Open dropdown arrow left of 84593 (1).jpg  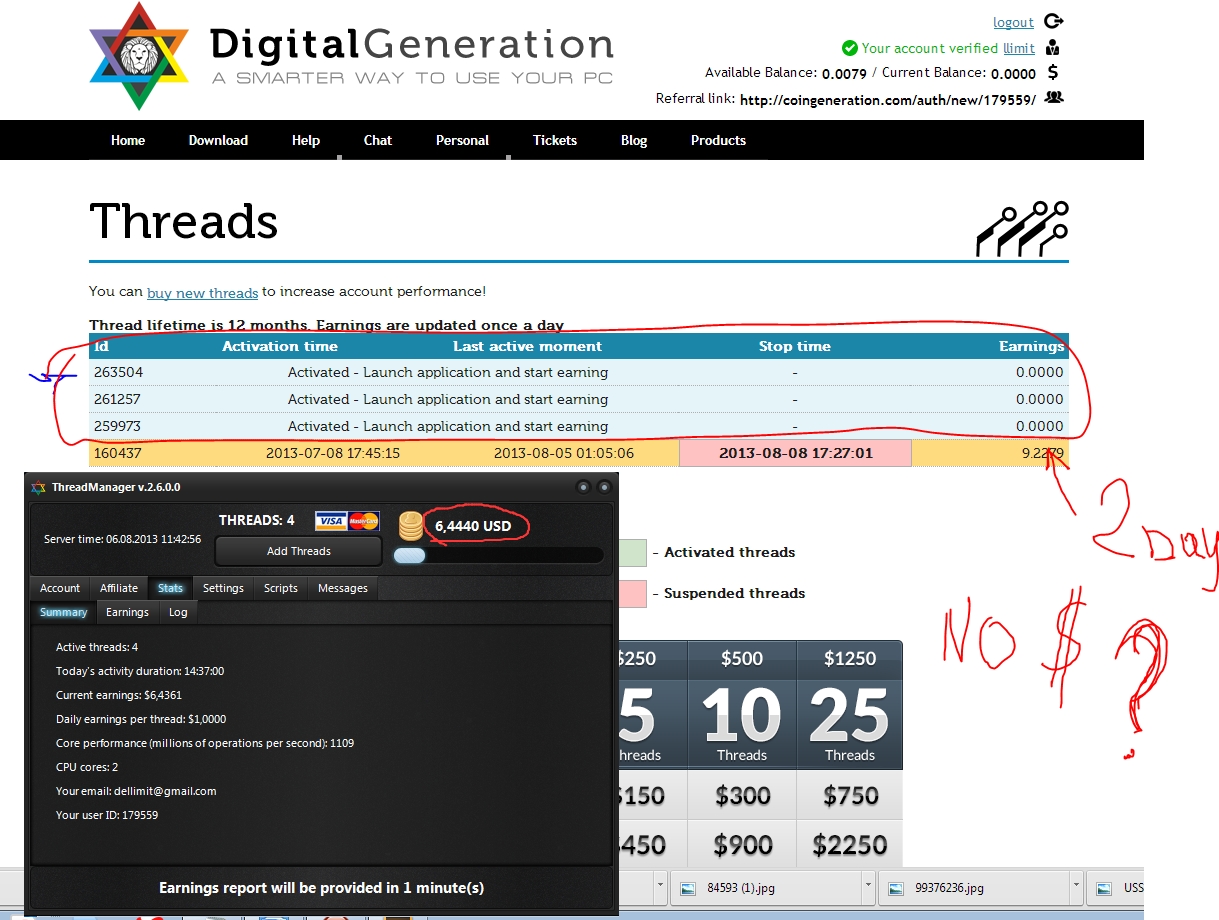(661, 887)
